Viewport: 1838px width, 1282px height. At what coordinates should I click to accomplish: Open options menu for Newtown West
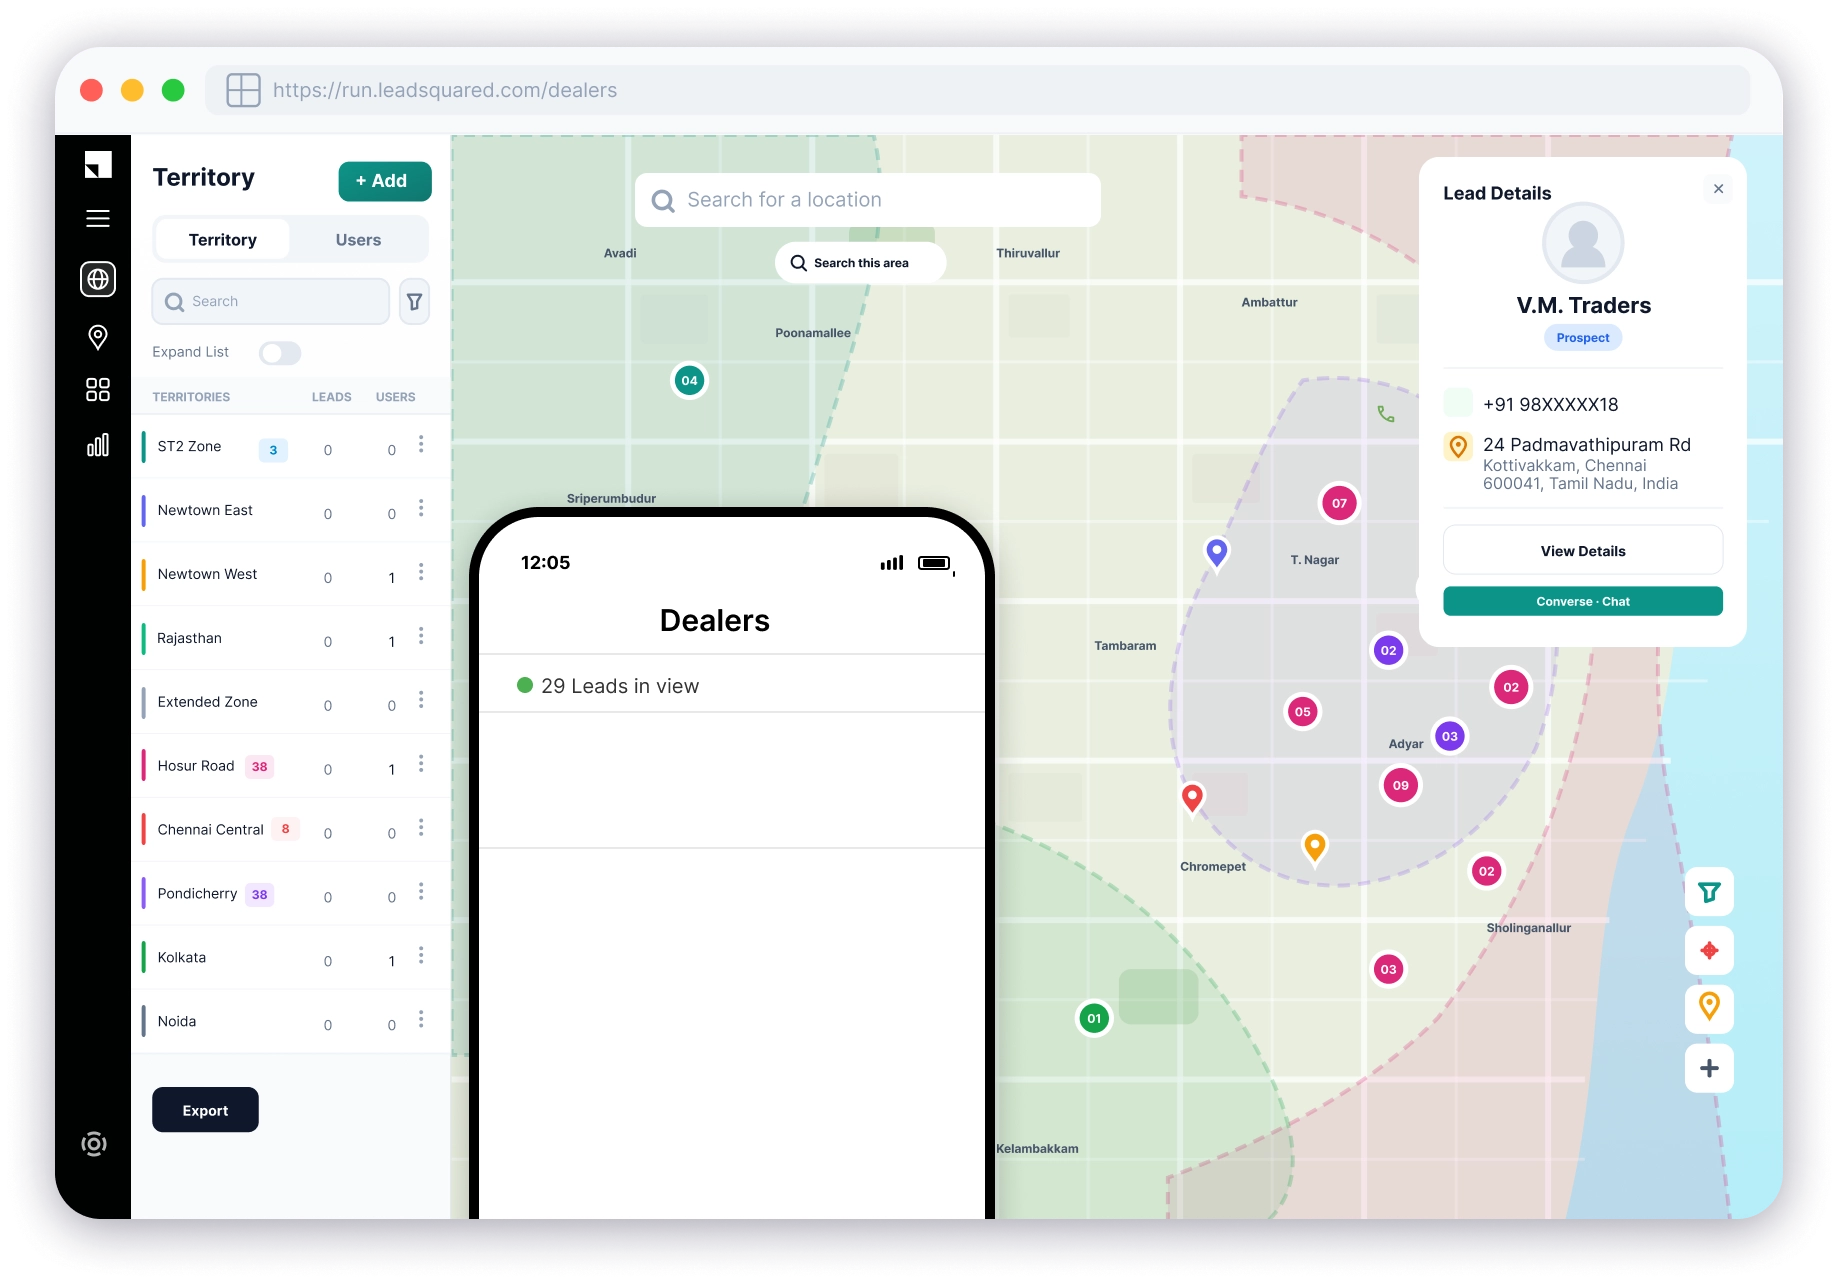coord(421,572)
